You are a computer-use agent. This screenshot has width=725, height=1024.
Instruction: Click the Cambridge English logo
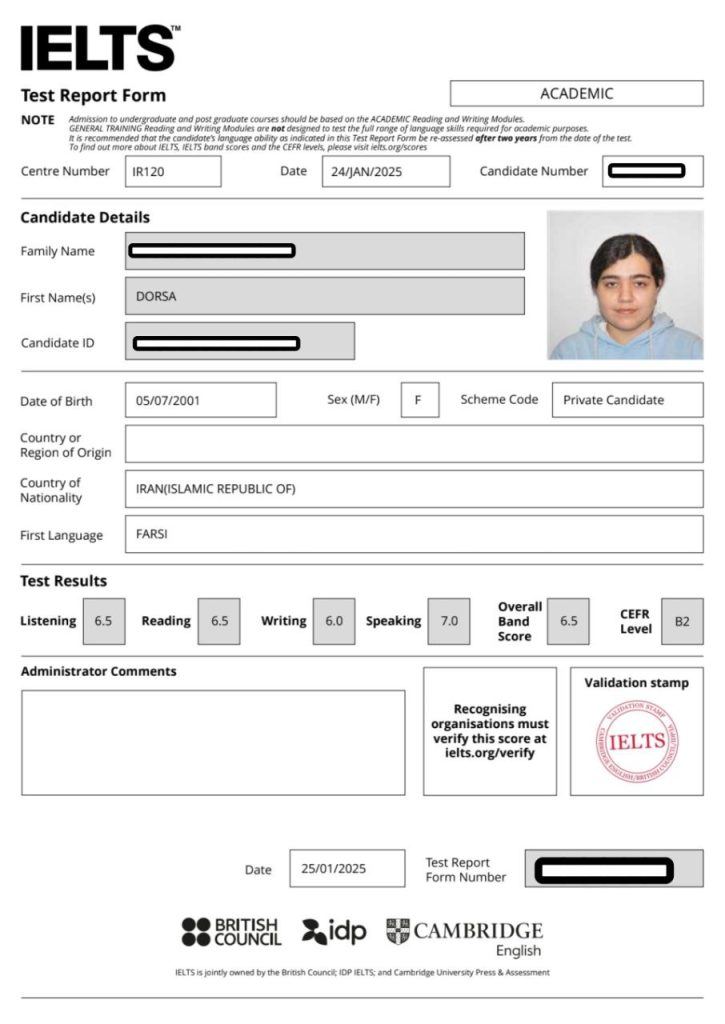(464, 937)
